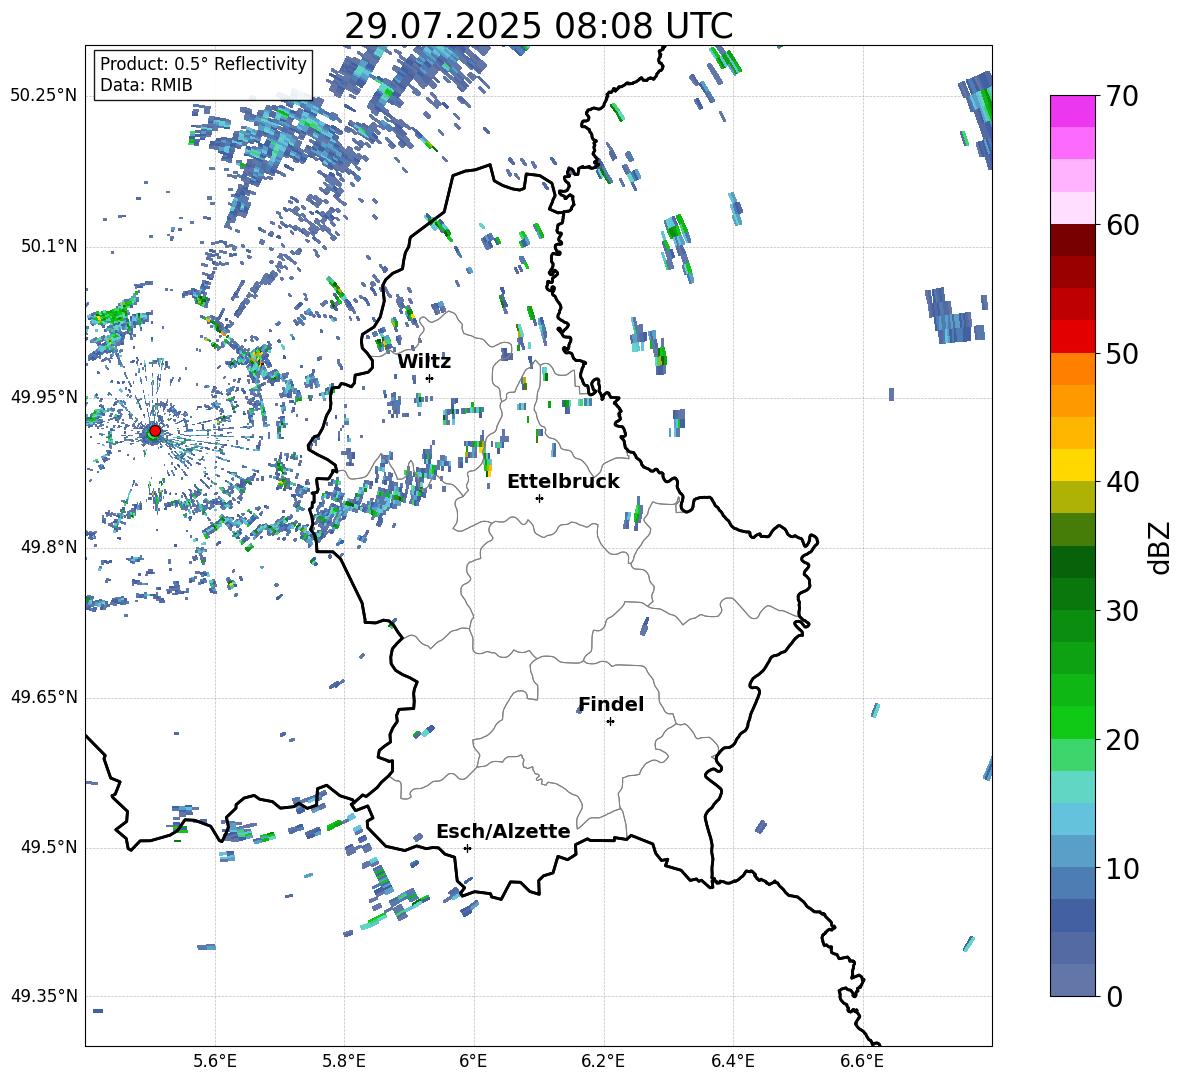Screen dimensions: 1184x1081
Task: Pick the bright green colorbar segment at 20
Action: click(1073, 723)
